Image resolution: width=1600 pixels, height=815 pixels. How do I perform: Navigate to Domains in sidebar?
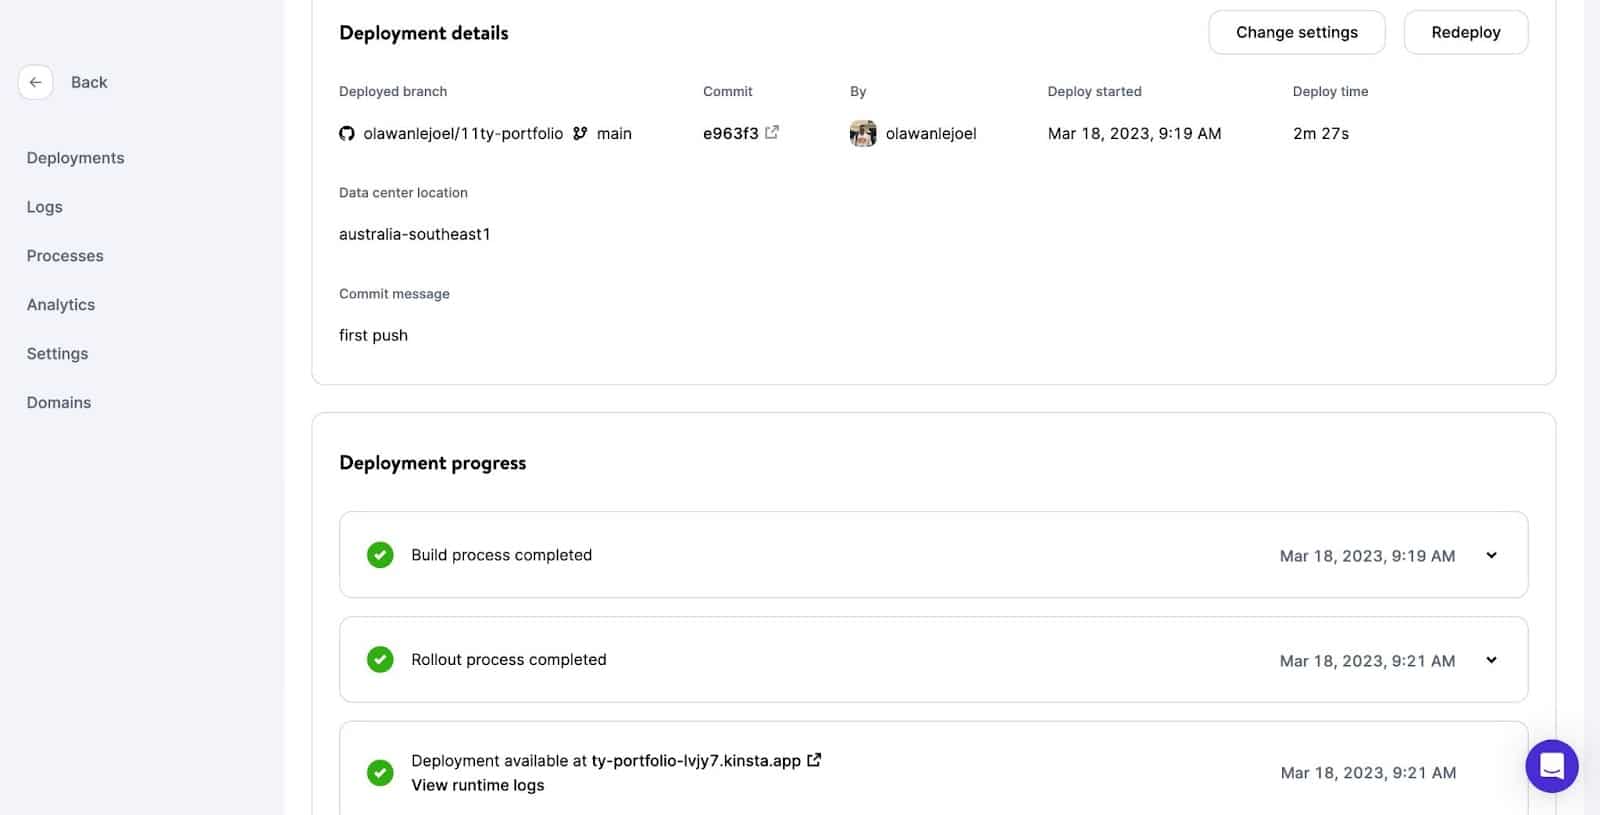point(59,403)
